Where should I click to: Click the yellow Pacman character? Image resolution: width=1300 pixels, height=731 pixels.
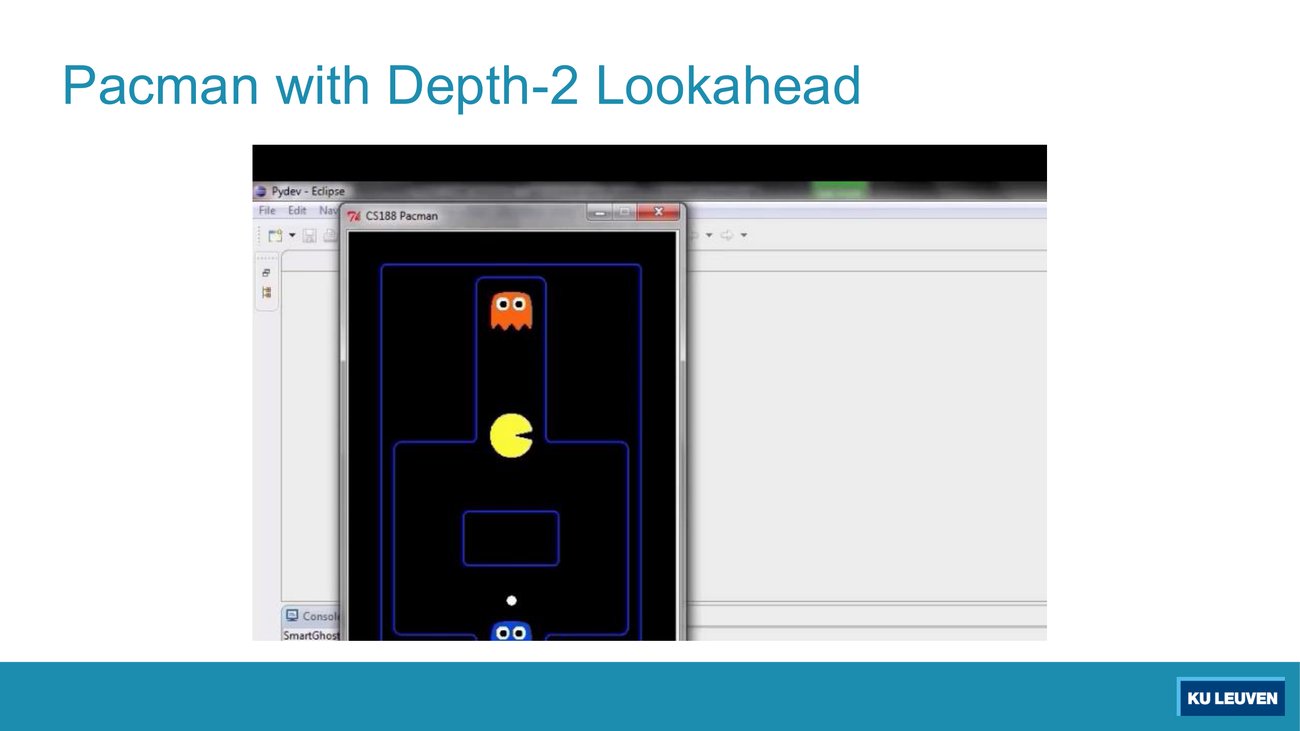(x=511, y=436)
